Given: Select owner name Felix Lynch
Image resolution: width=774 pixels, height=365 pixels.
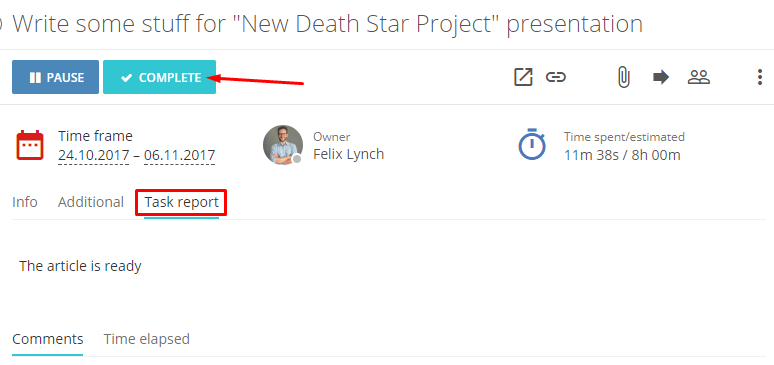Looking at the screenshot, I should [348, 154].
